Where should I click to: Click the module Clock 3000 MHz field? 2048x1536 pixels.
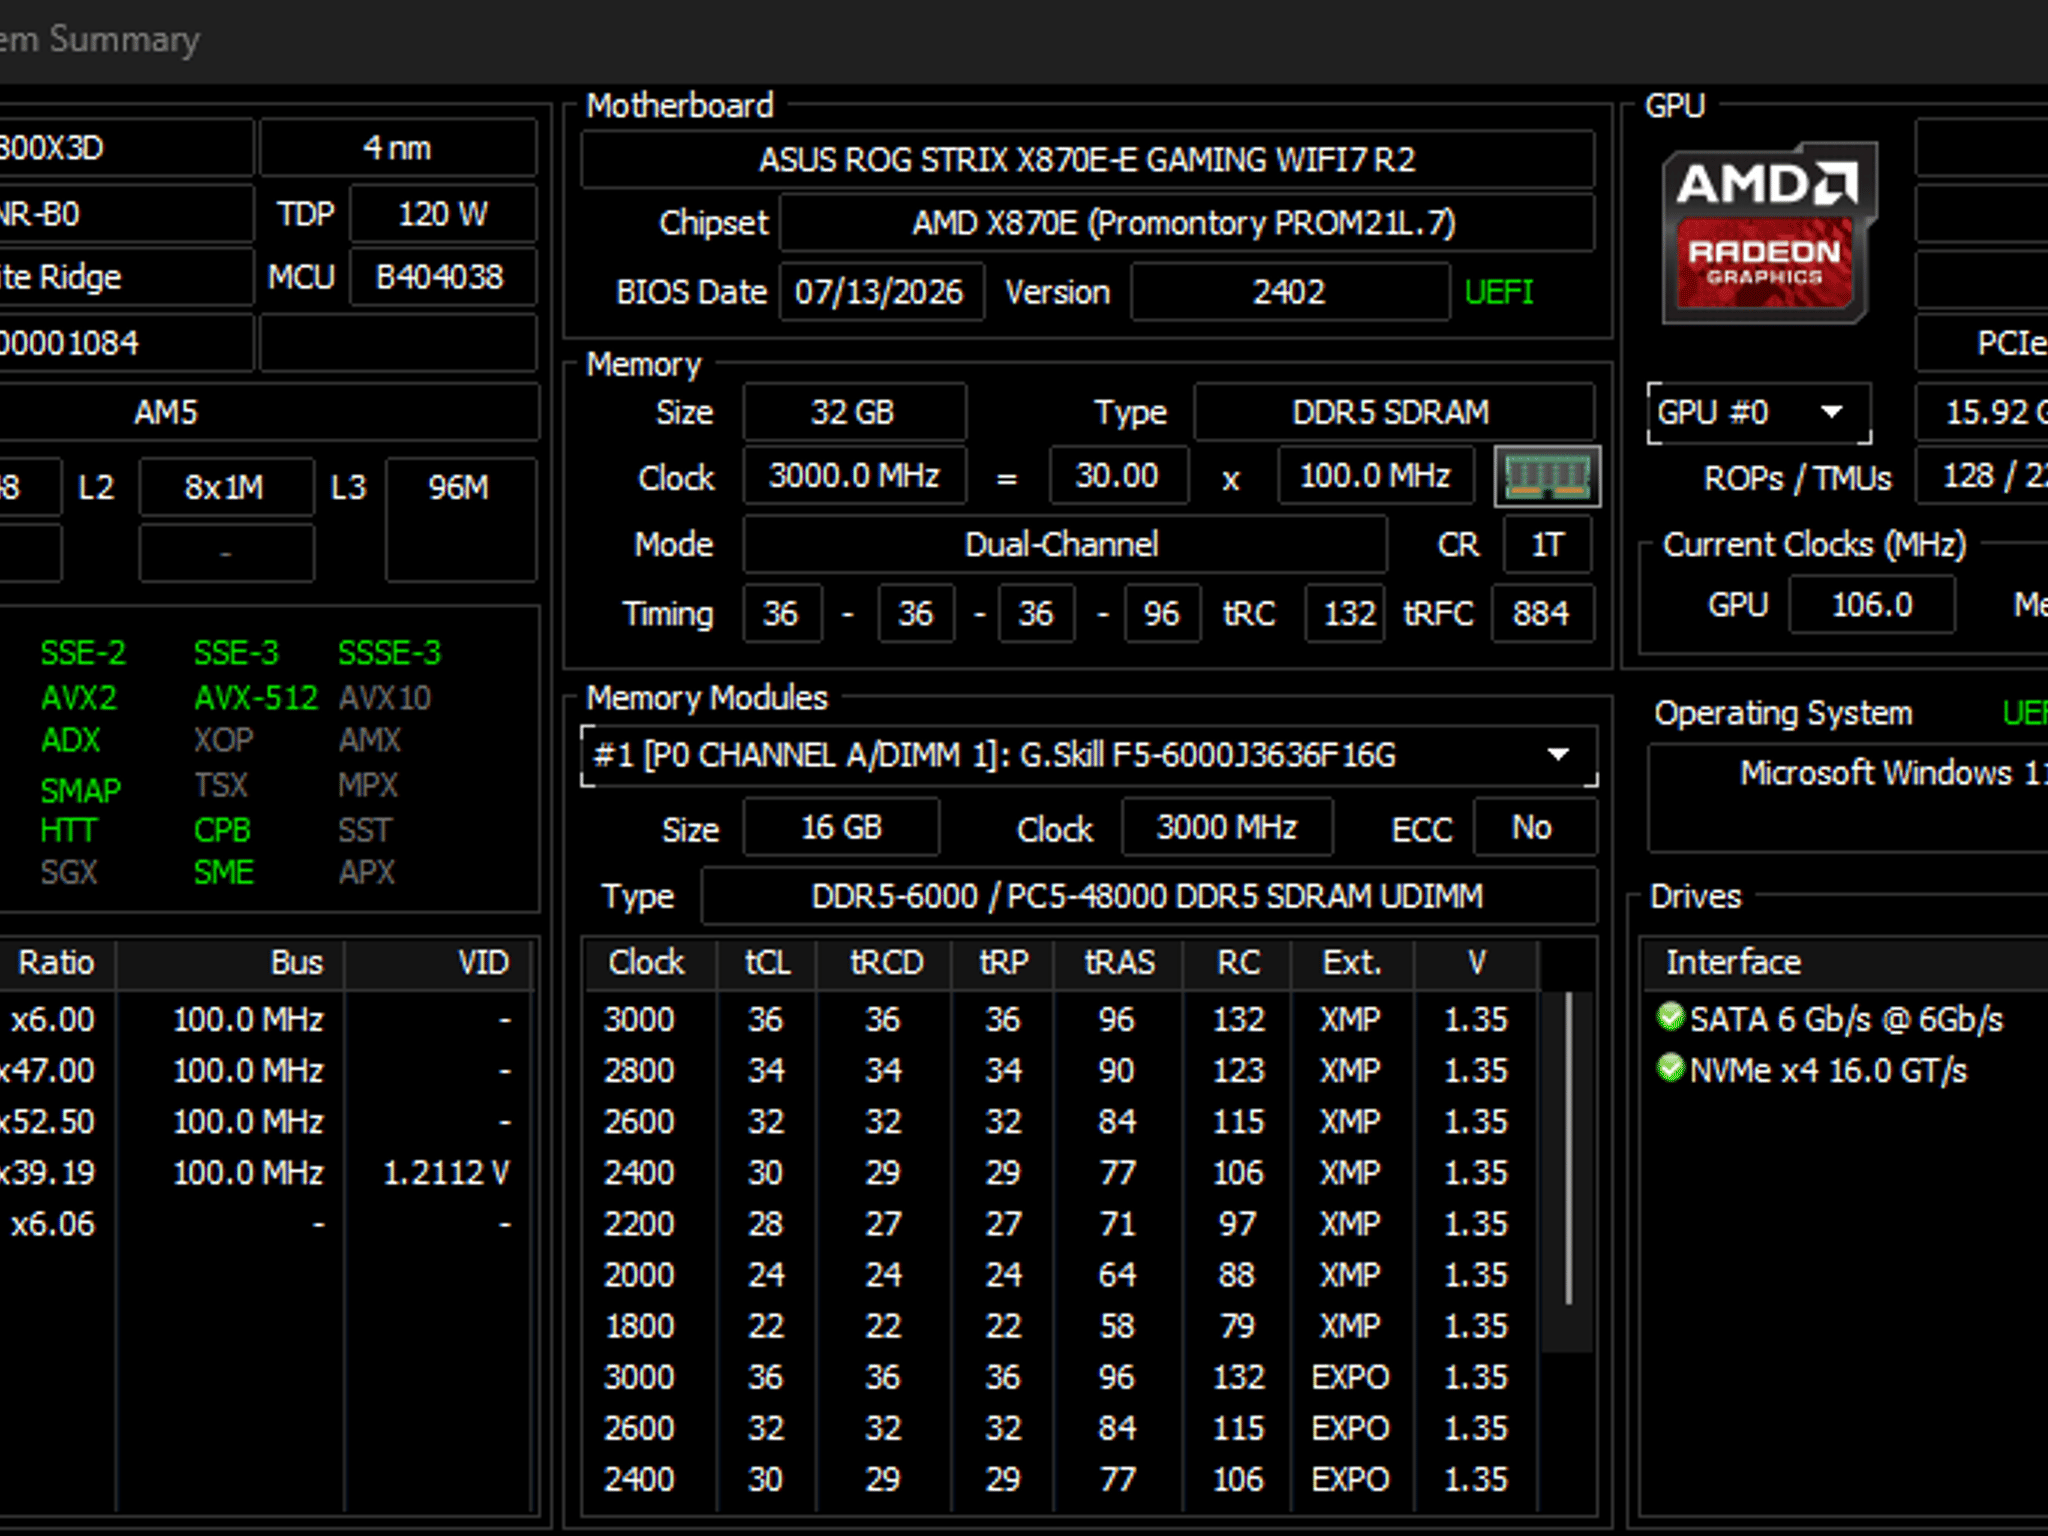(x=1227, y=828)
